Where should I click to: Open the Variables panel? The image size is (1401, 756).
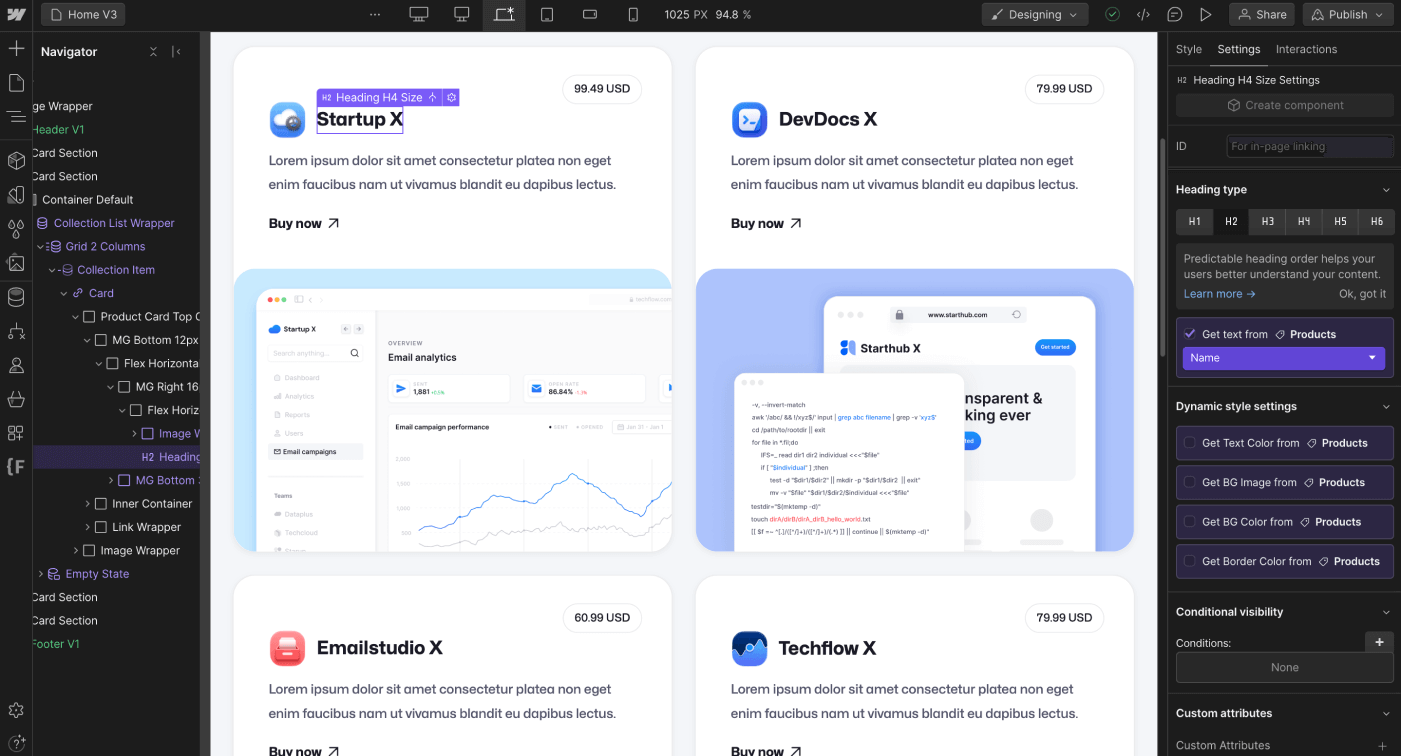pyautogui.click(x=16, y=194)
